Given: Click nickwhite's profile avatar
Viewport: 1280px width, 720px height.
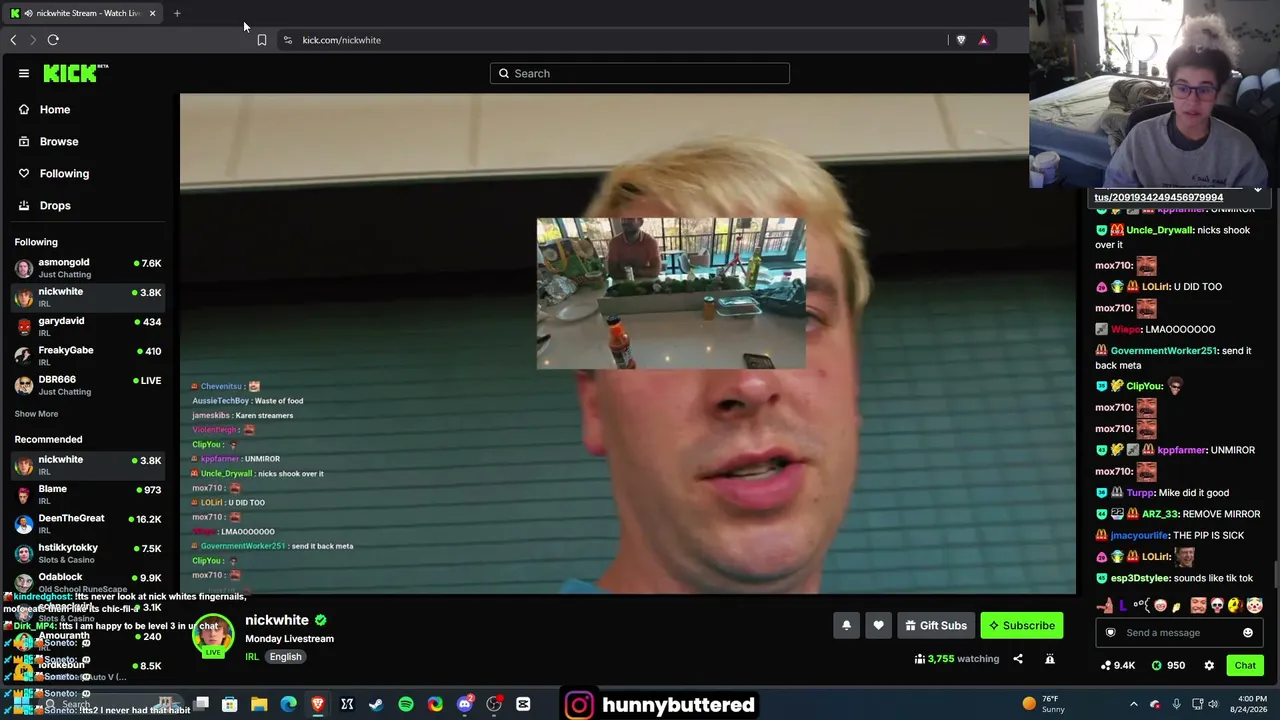Looking at the screenshot, I should click(213, 637).
